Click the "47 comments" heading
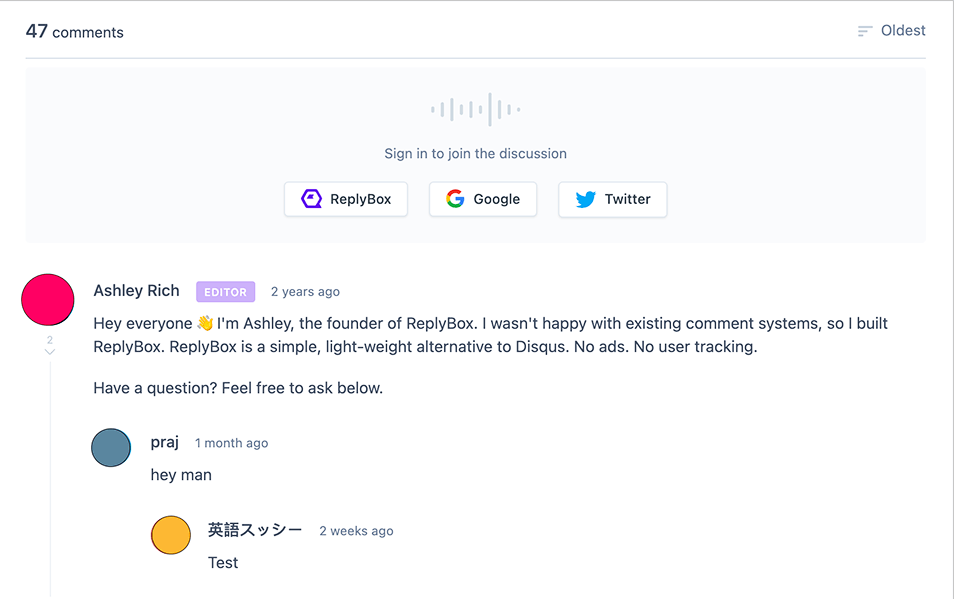This screenshot has height=599, width=954. point(75,32)
